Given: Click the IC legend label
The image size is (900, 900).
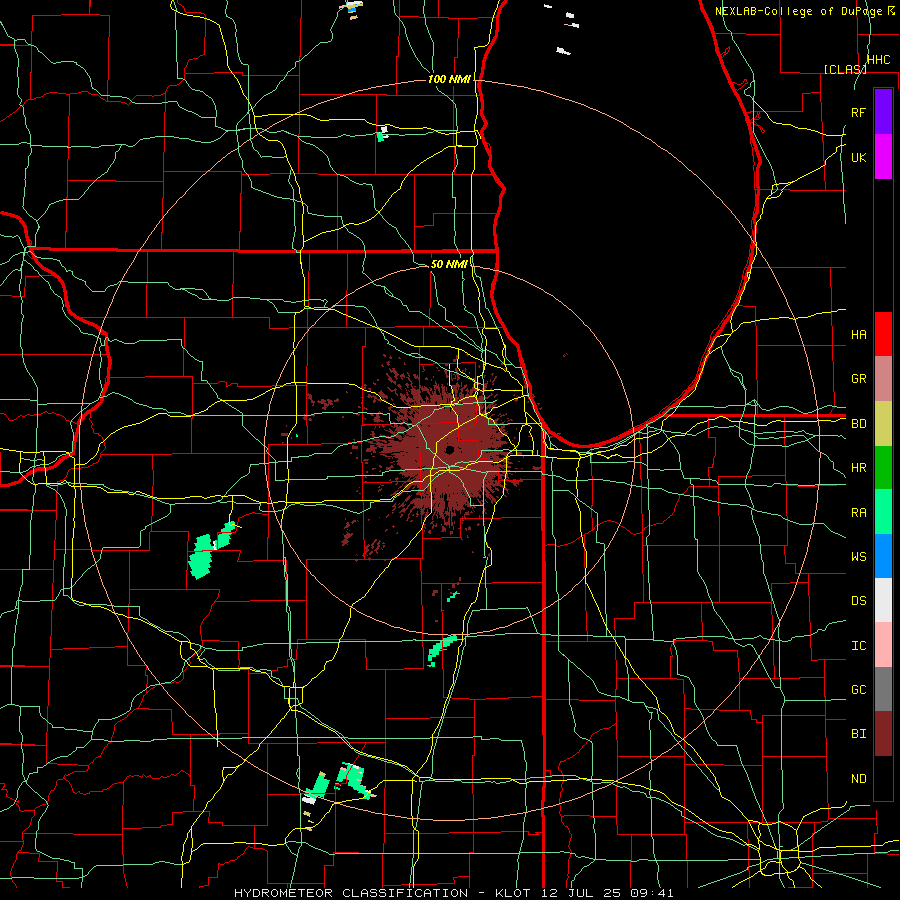Looking at the screenshot, I should tap(858, 645).
